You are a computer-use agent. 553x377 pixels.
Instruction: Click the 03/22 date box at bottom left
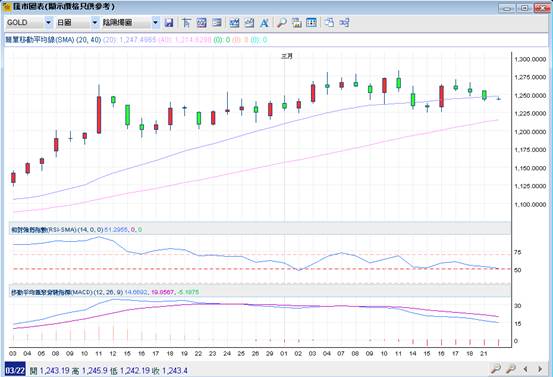(x=15, y=370)
